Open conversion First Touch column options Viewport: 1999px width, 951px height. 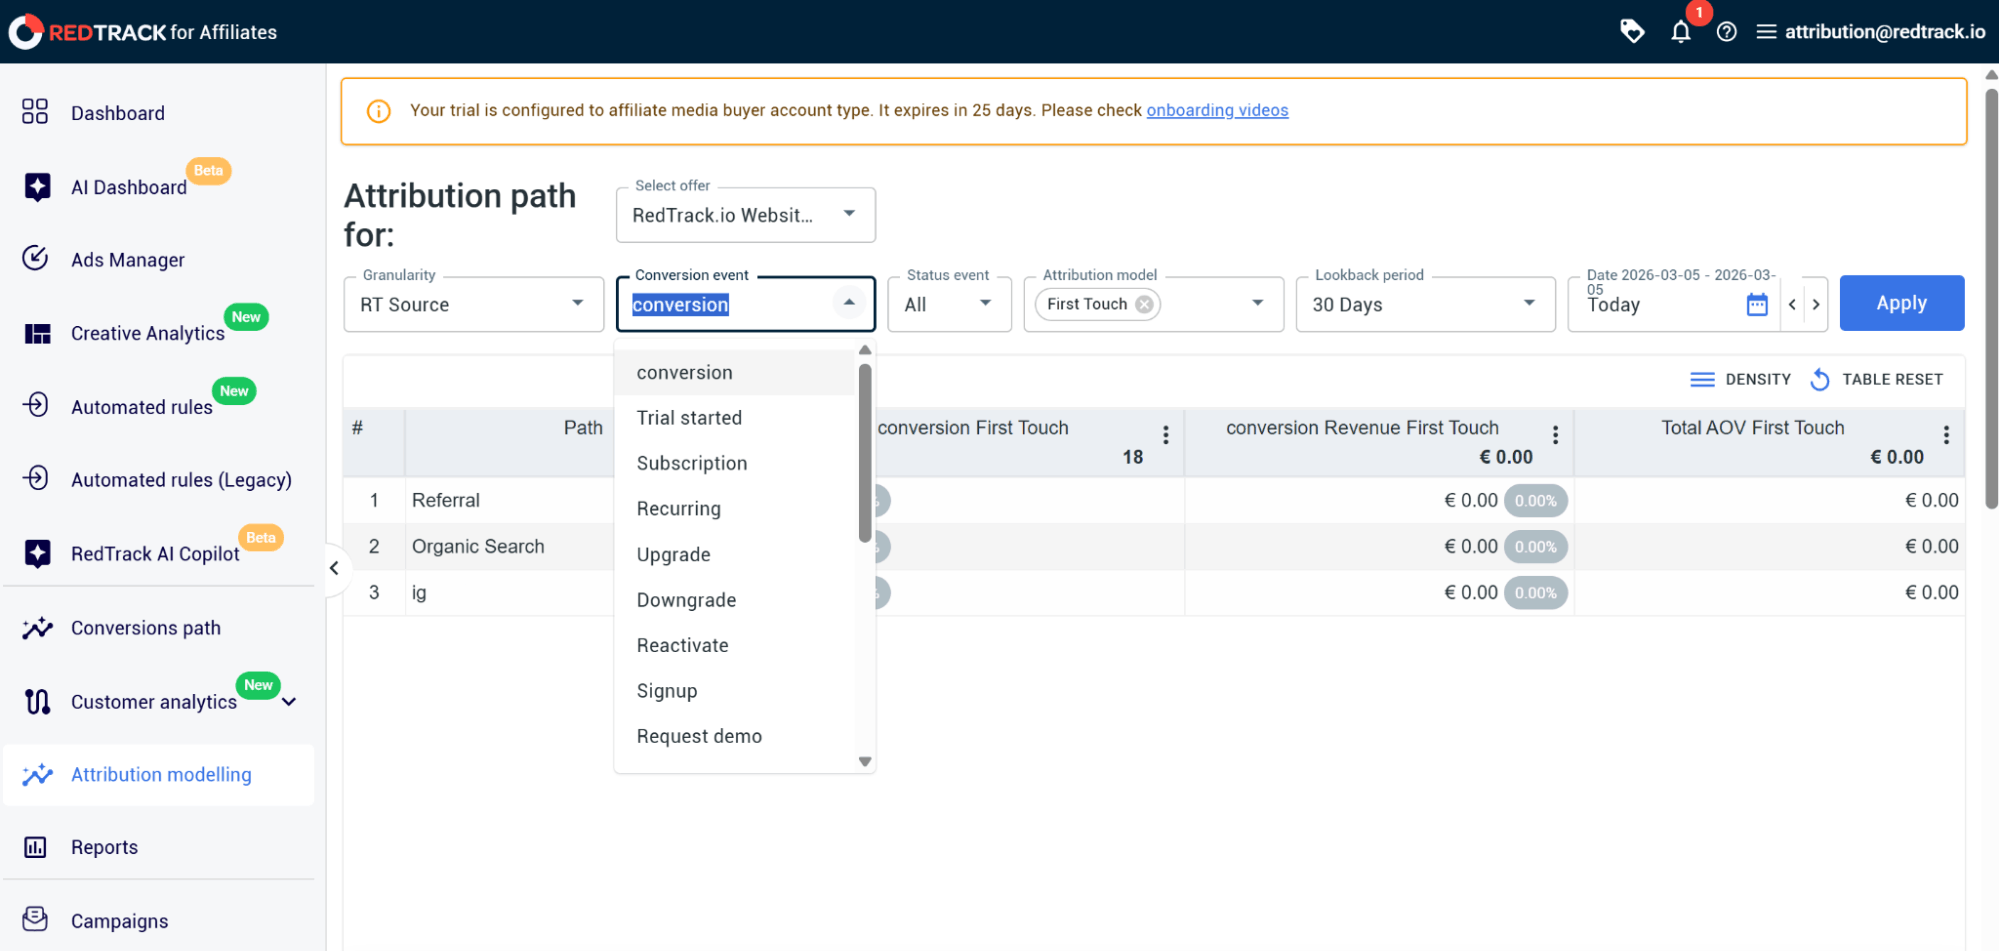point(1165,435)
